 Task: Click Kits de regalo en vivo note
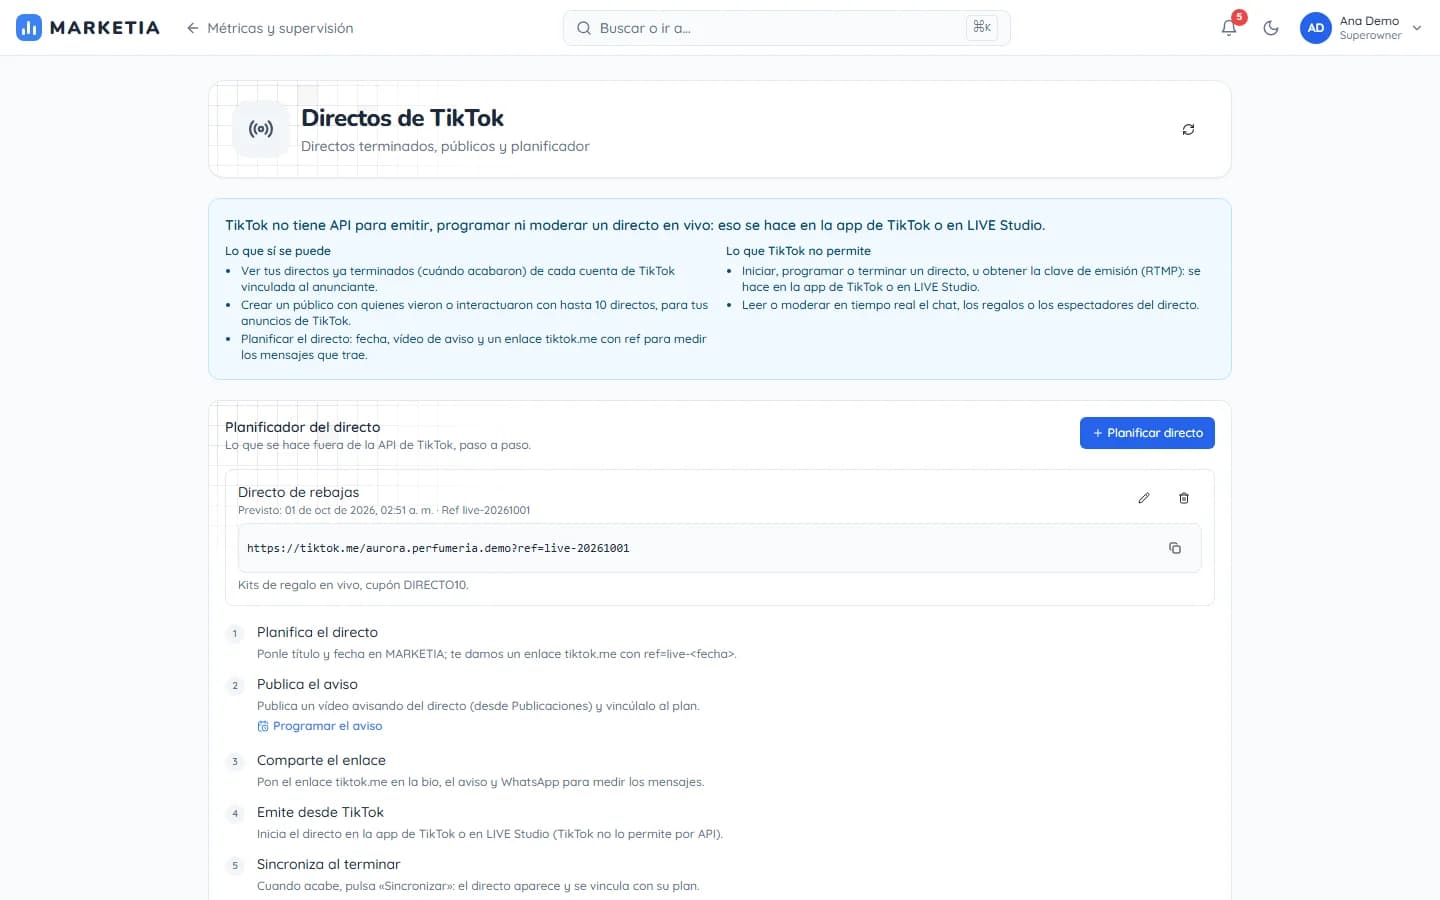tap(353, 585)
